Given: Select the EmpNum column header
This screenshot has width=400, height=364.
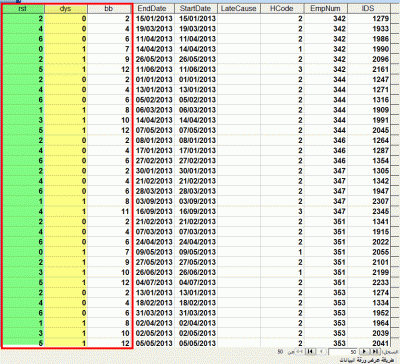Looking at the screenshot, I should click(326, 9).
